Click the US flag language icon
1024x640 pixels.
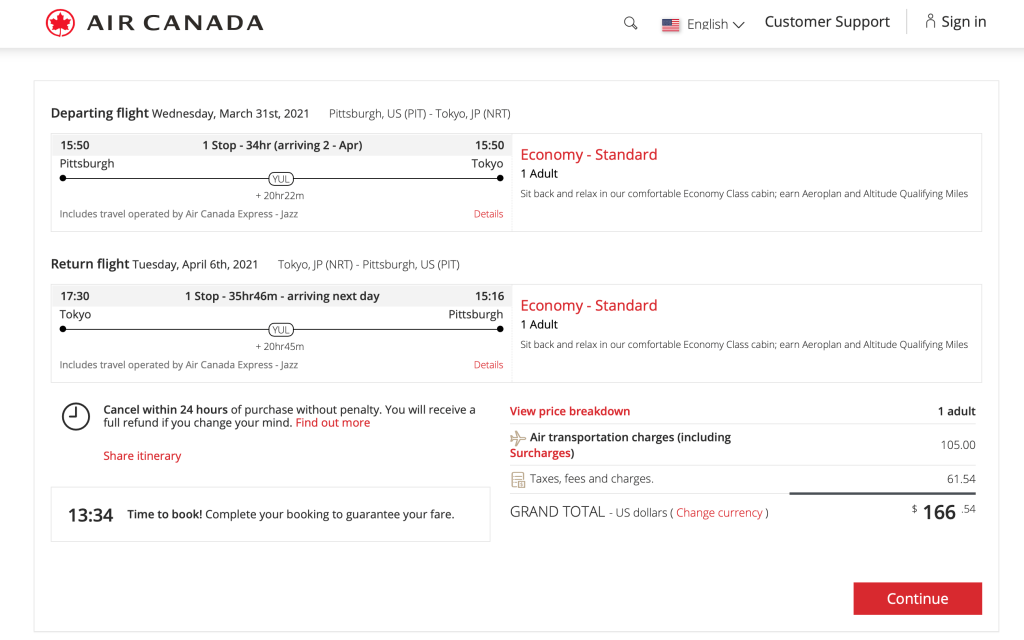coord(670,25)
